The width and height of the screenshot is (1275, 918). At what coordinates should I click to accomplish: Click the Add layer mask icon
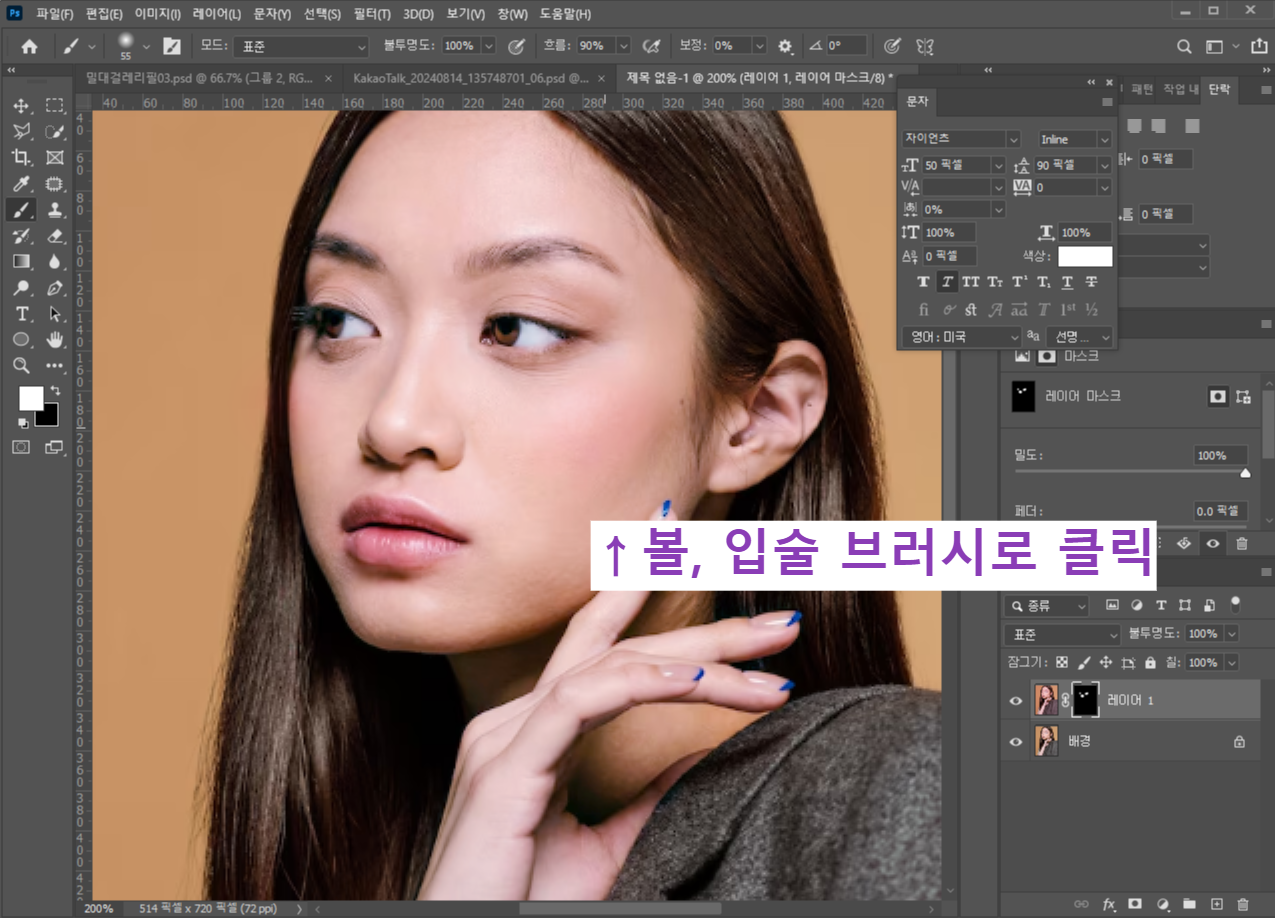(x=1135, y=903)
